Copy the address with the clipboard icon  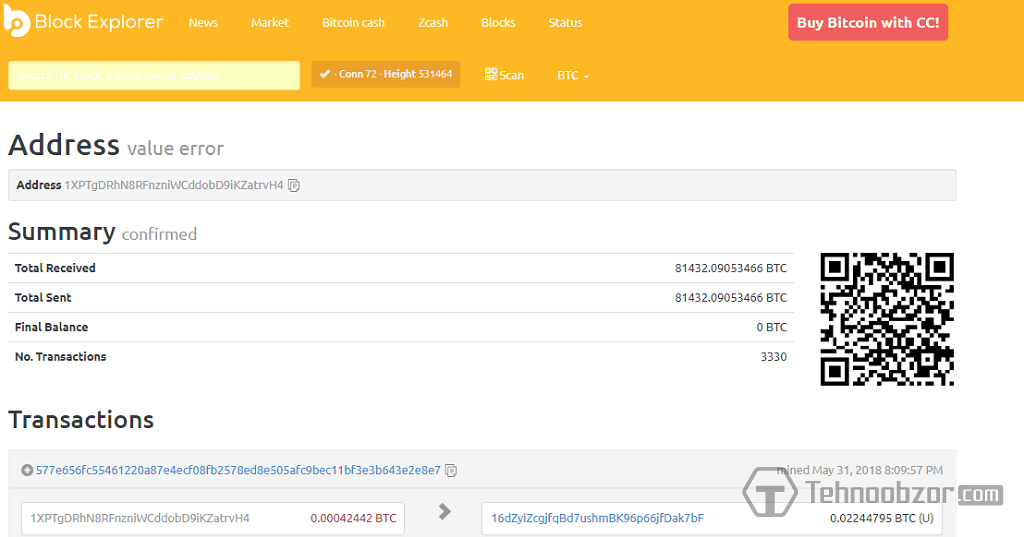[294, 186]
